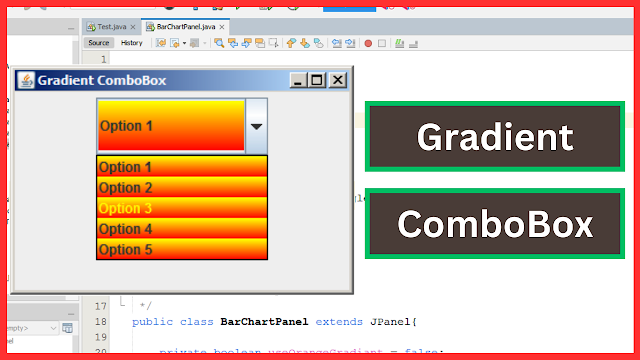Image resolution: width=640 pixels, height=360 pixels.
Task: Close the Test.java tab
Action: click(133, 27)
